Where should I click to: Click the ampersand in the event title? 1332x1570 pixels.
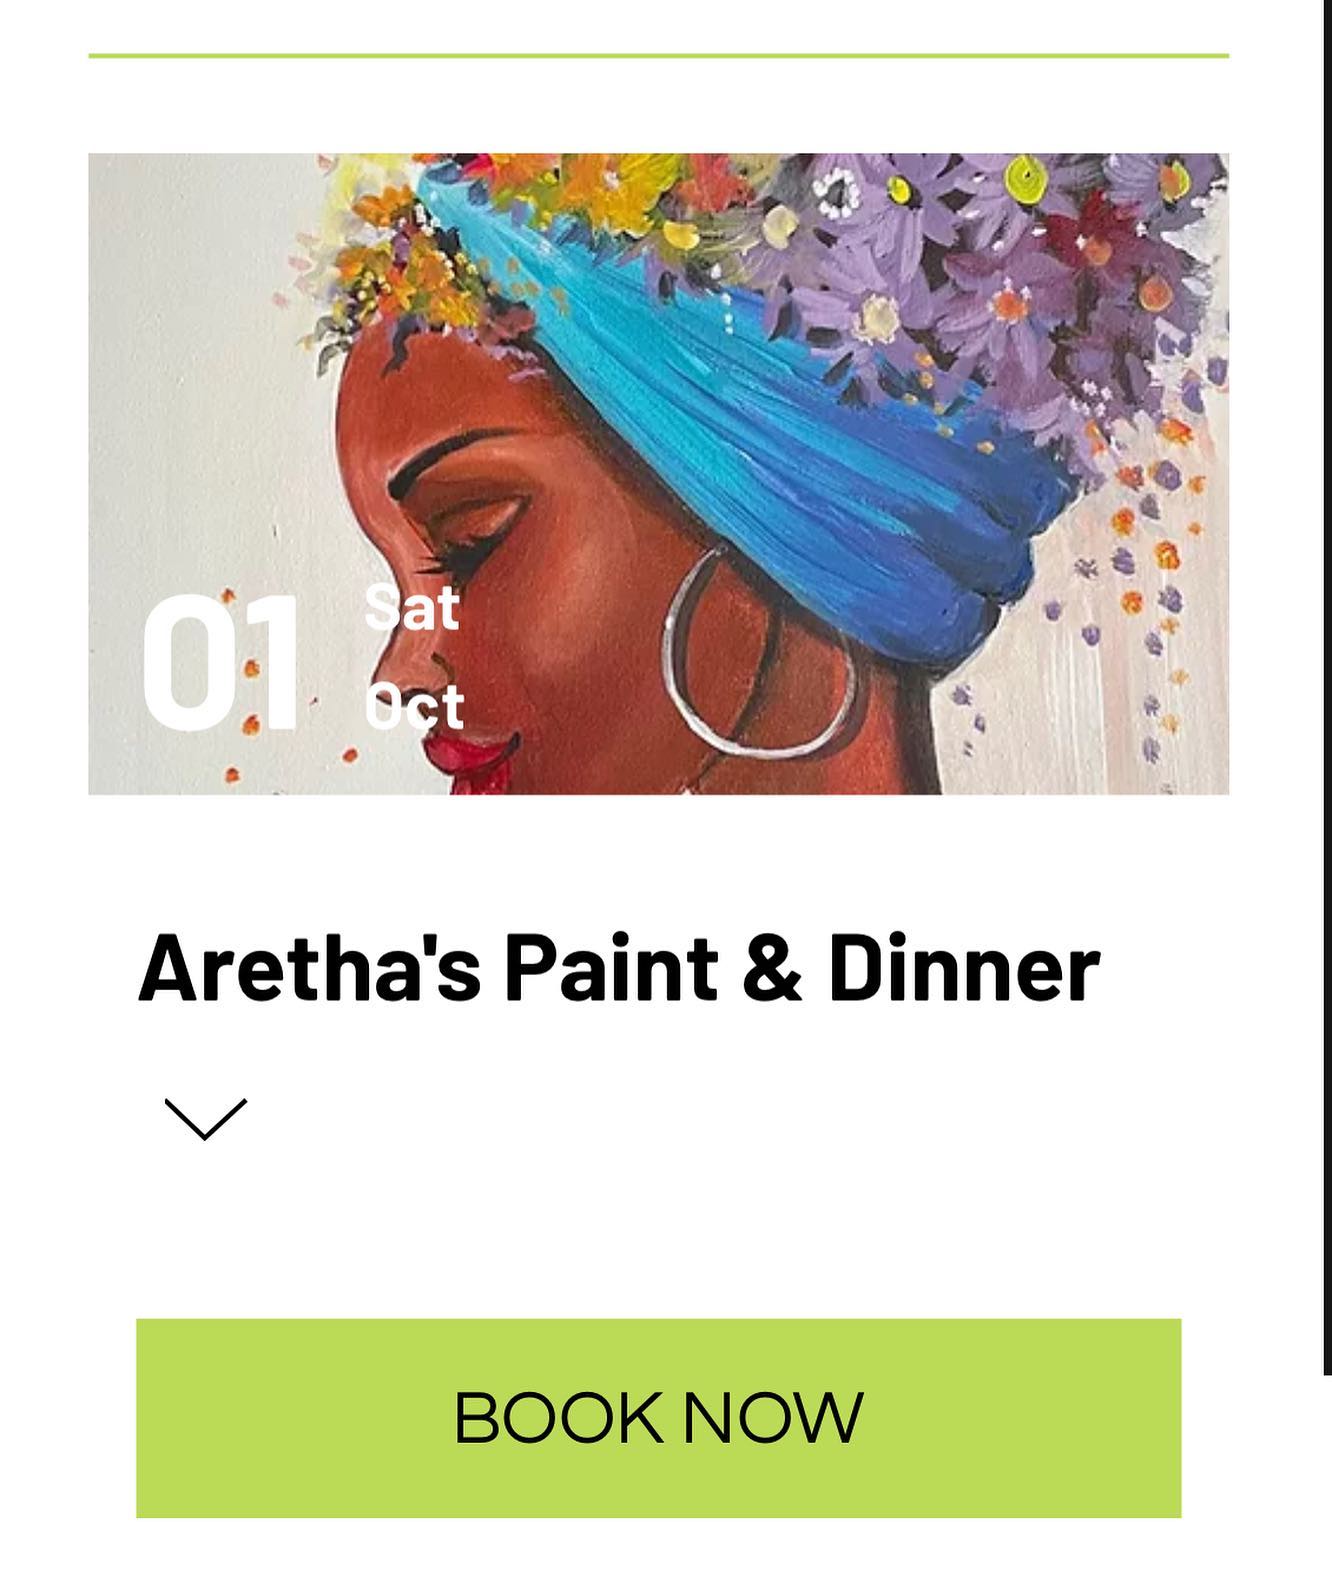click(x=773, y=968)
